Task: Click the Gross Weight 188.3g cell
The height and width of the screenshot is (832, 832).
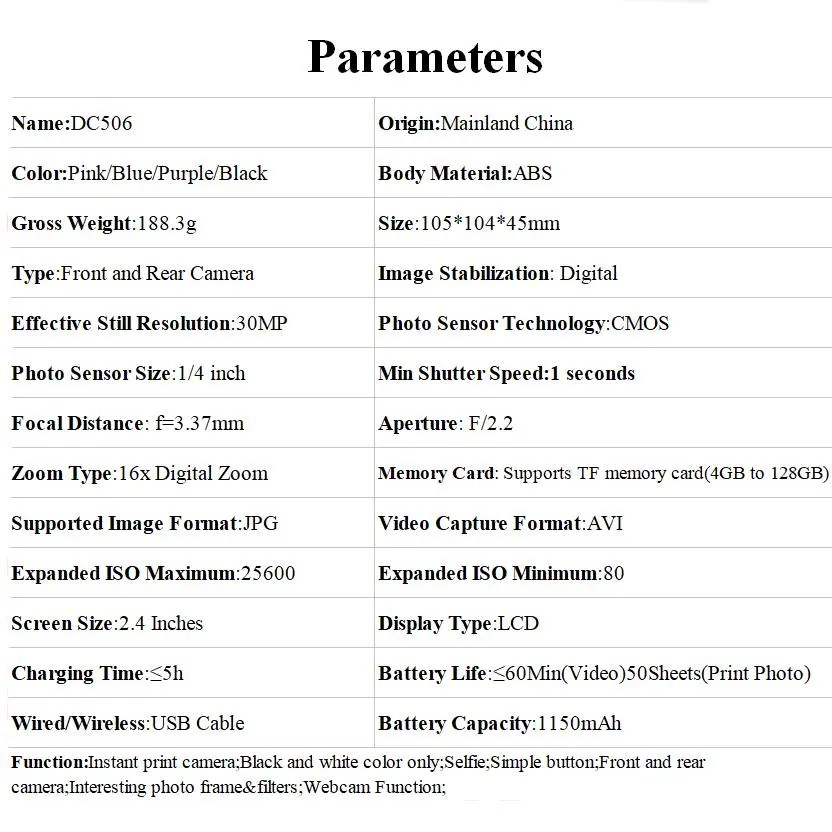Action: tap(104, 223)
